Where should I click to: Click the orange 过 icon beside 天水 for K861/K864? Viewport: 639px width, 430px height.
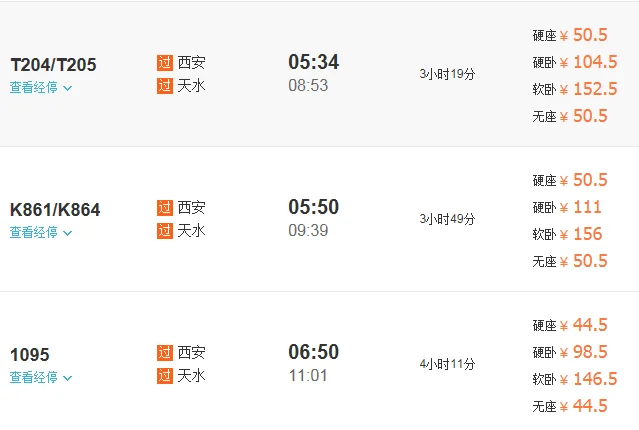[x=165, y=231]
